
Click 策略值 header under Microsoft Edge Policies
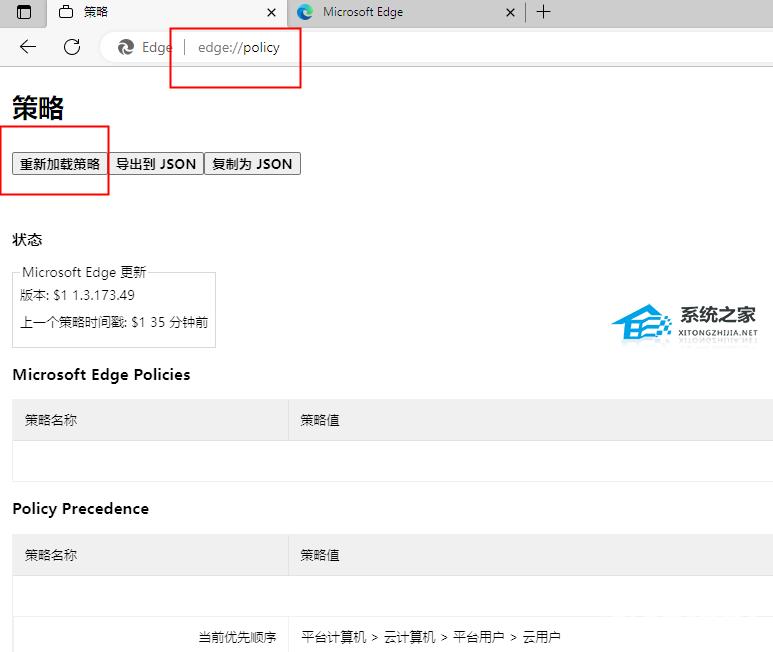(320, 420)
